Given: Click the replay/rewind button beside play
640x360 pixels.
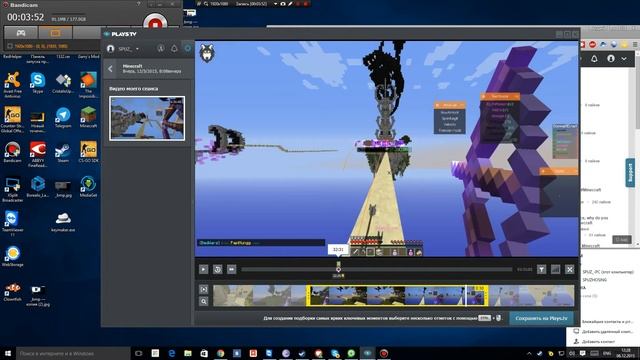Looking at the screenshot, I should click(218, 269).
